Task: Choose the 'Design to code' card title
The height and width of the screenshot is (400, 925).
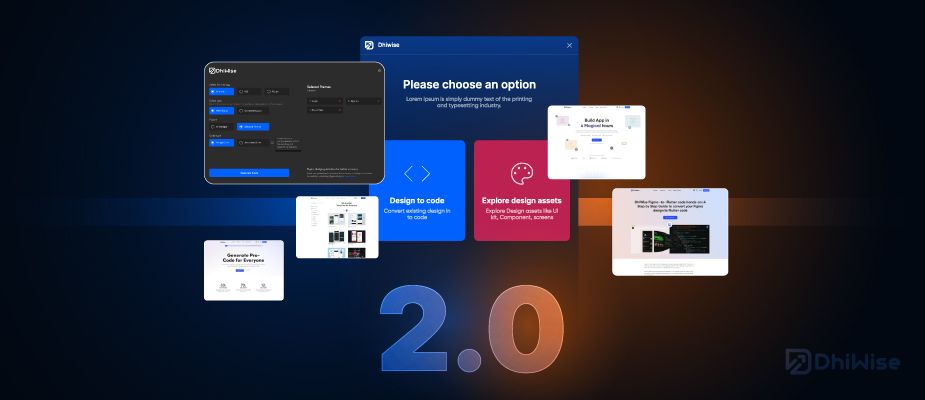Action: click(417, 201)
